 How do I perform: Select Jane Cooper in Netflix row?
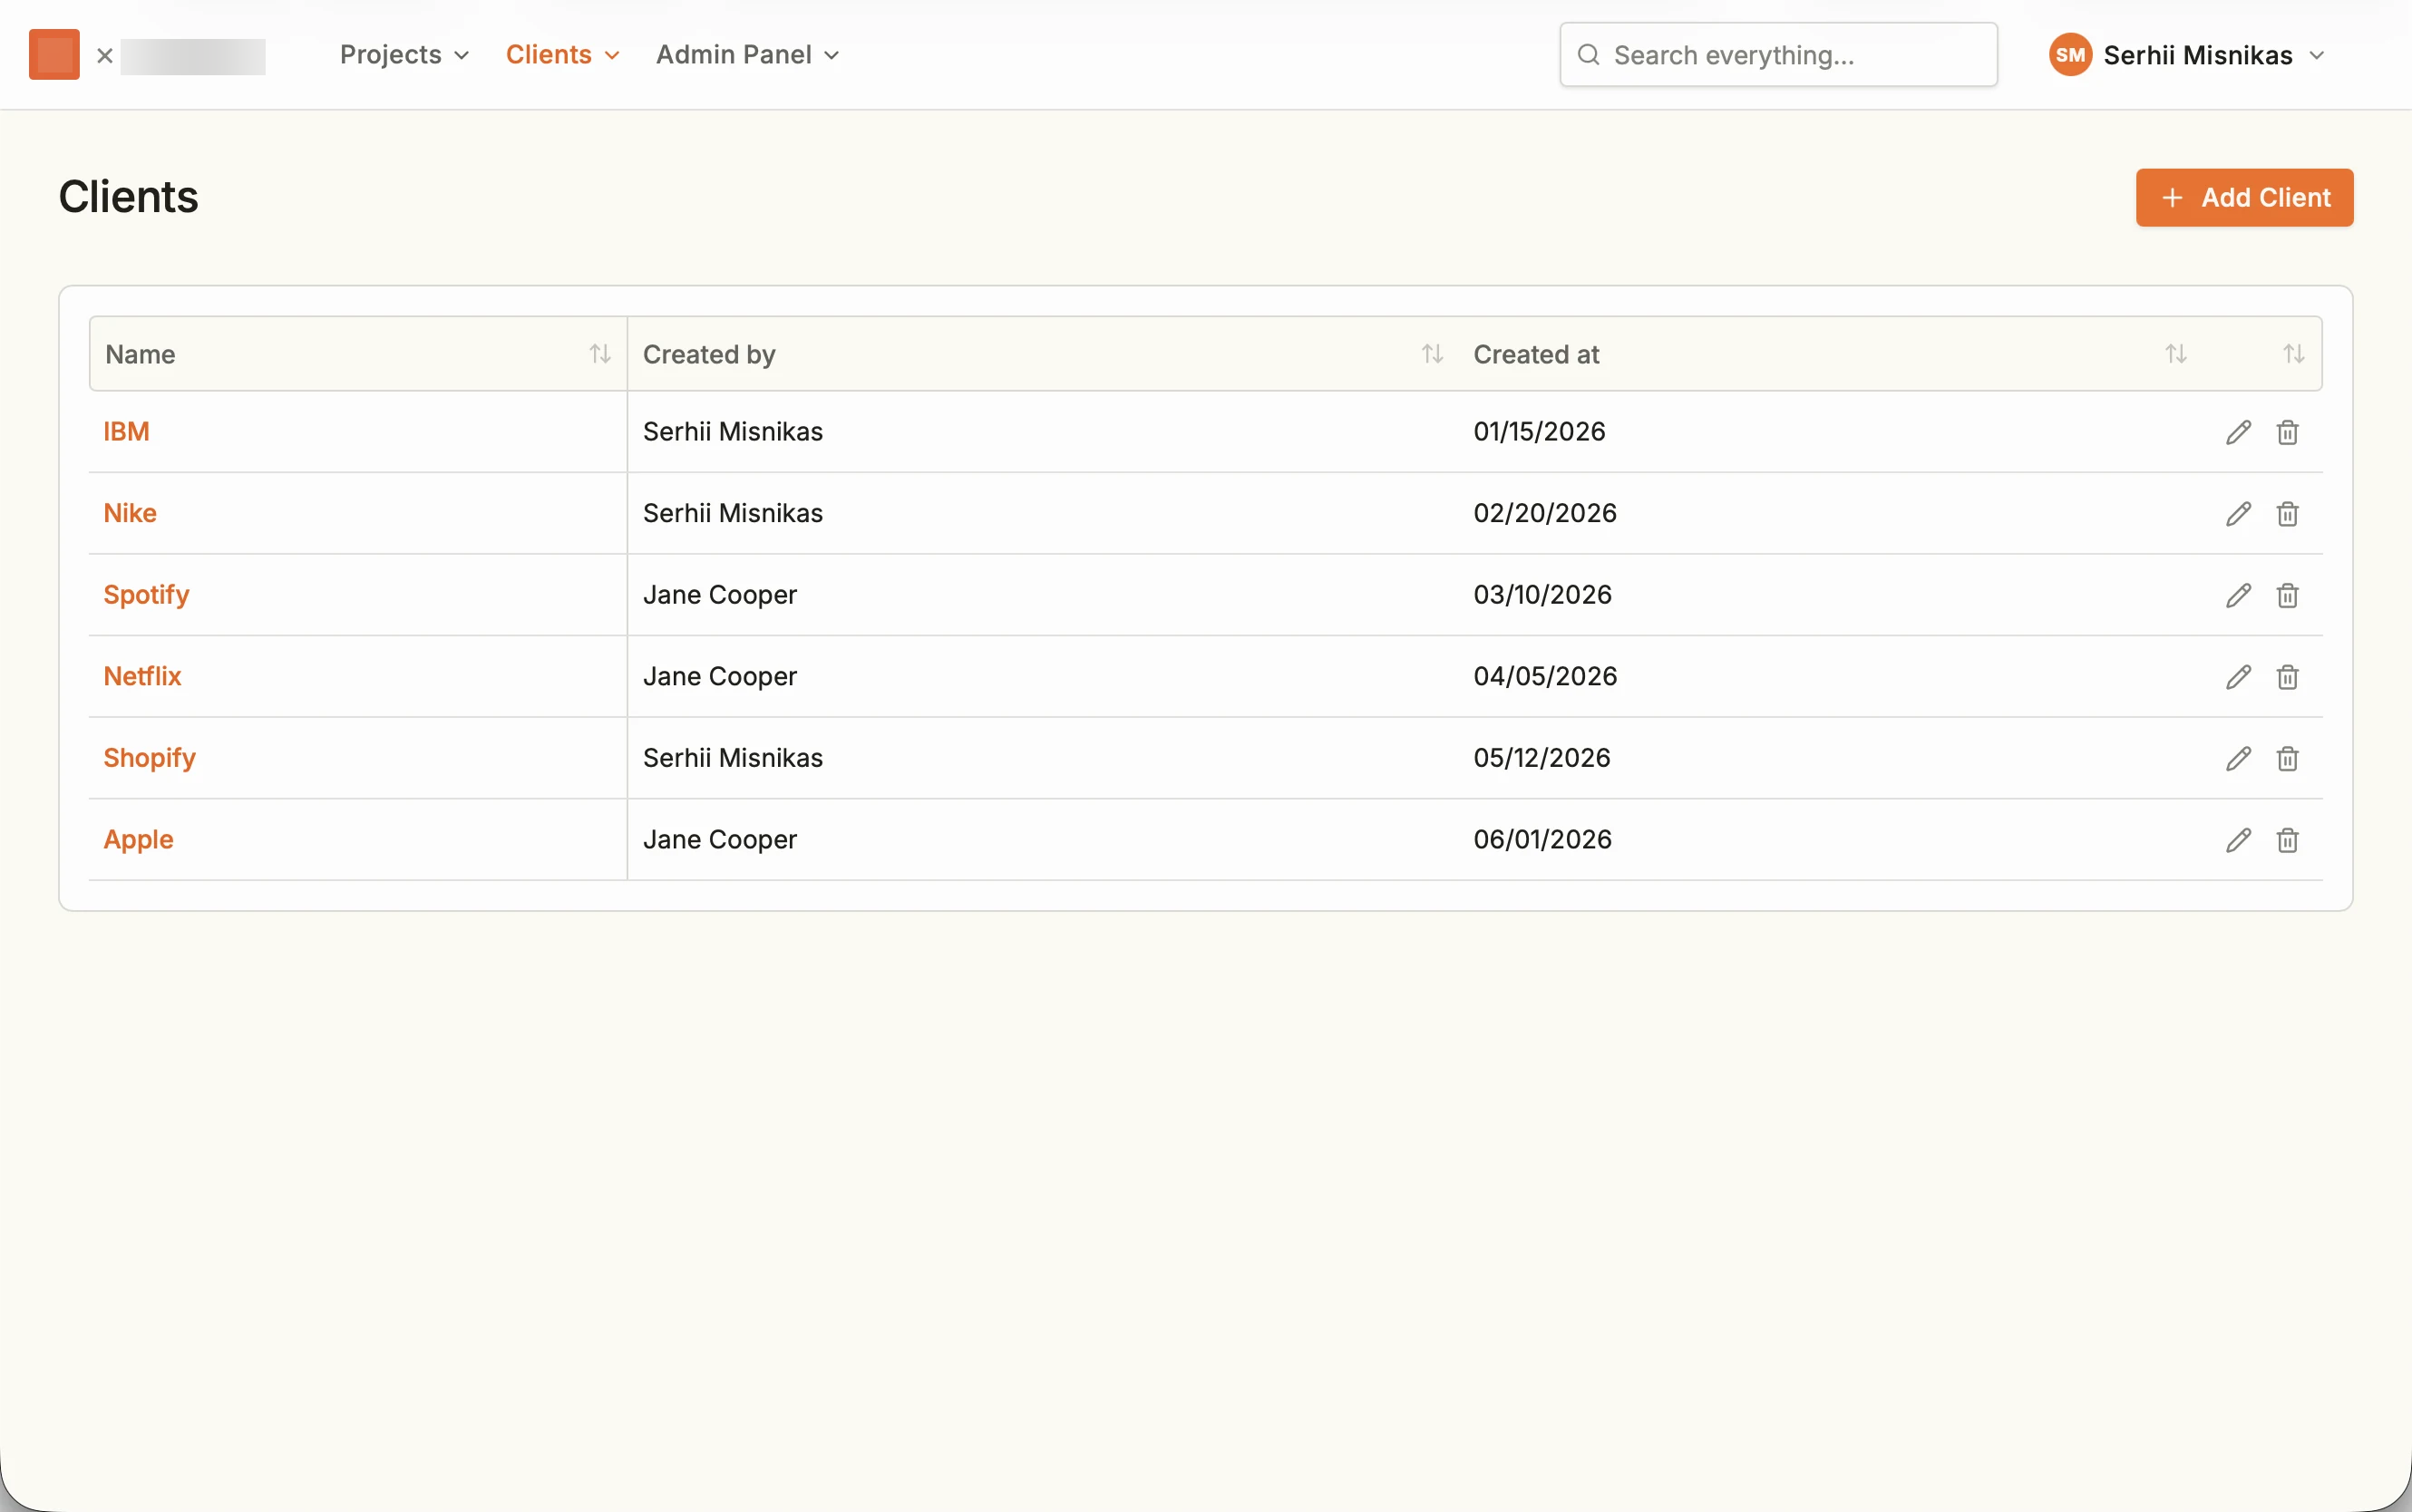click(720, 676)
